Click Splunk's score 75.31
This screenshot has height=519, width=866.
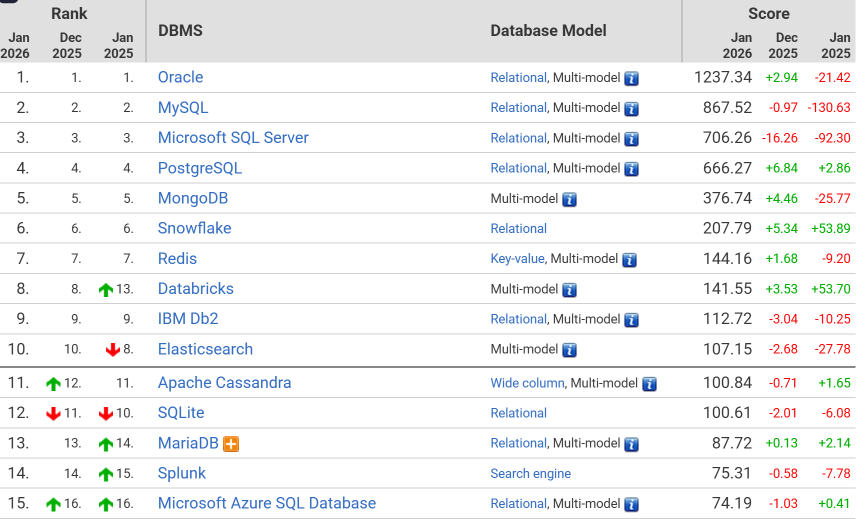click(x=731, y=473)
